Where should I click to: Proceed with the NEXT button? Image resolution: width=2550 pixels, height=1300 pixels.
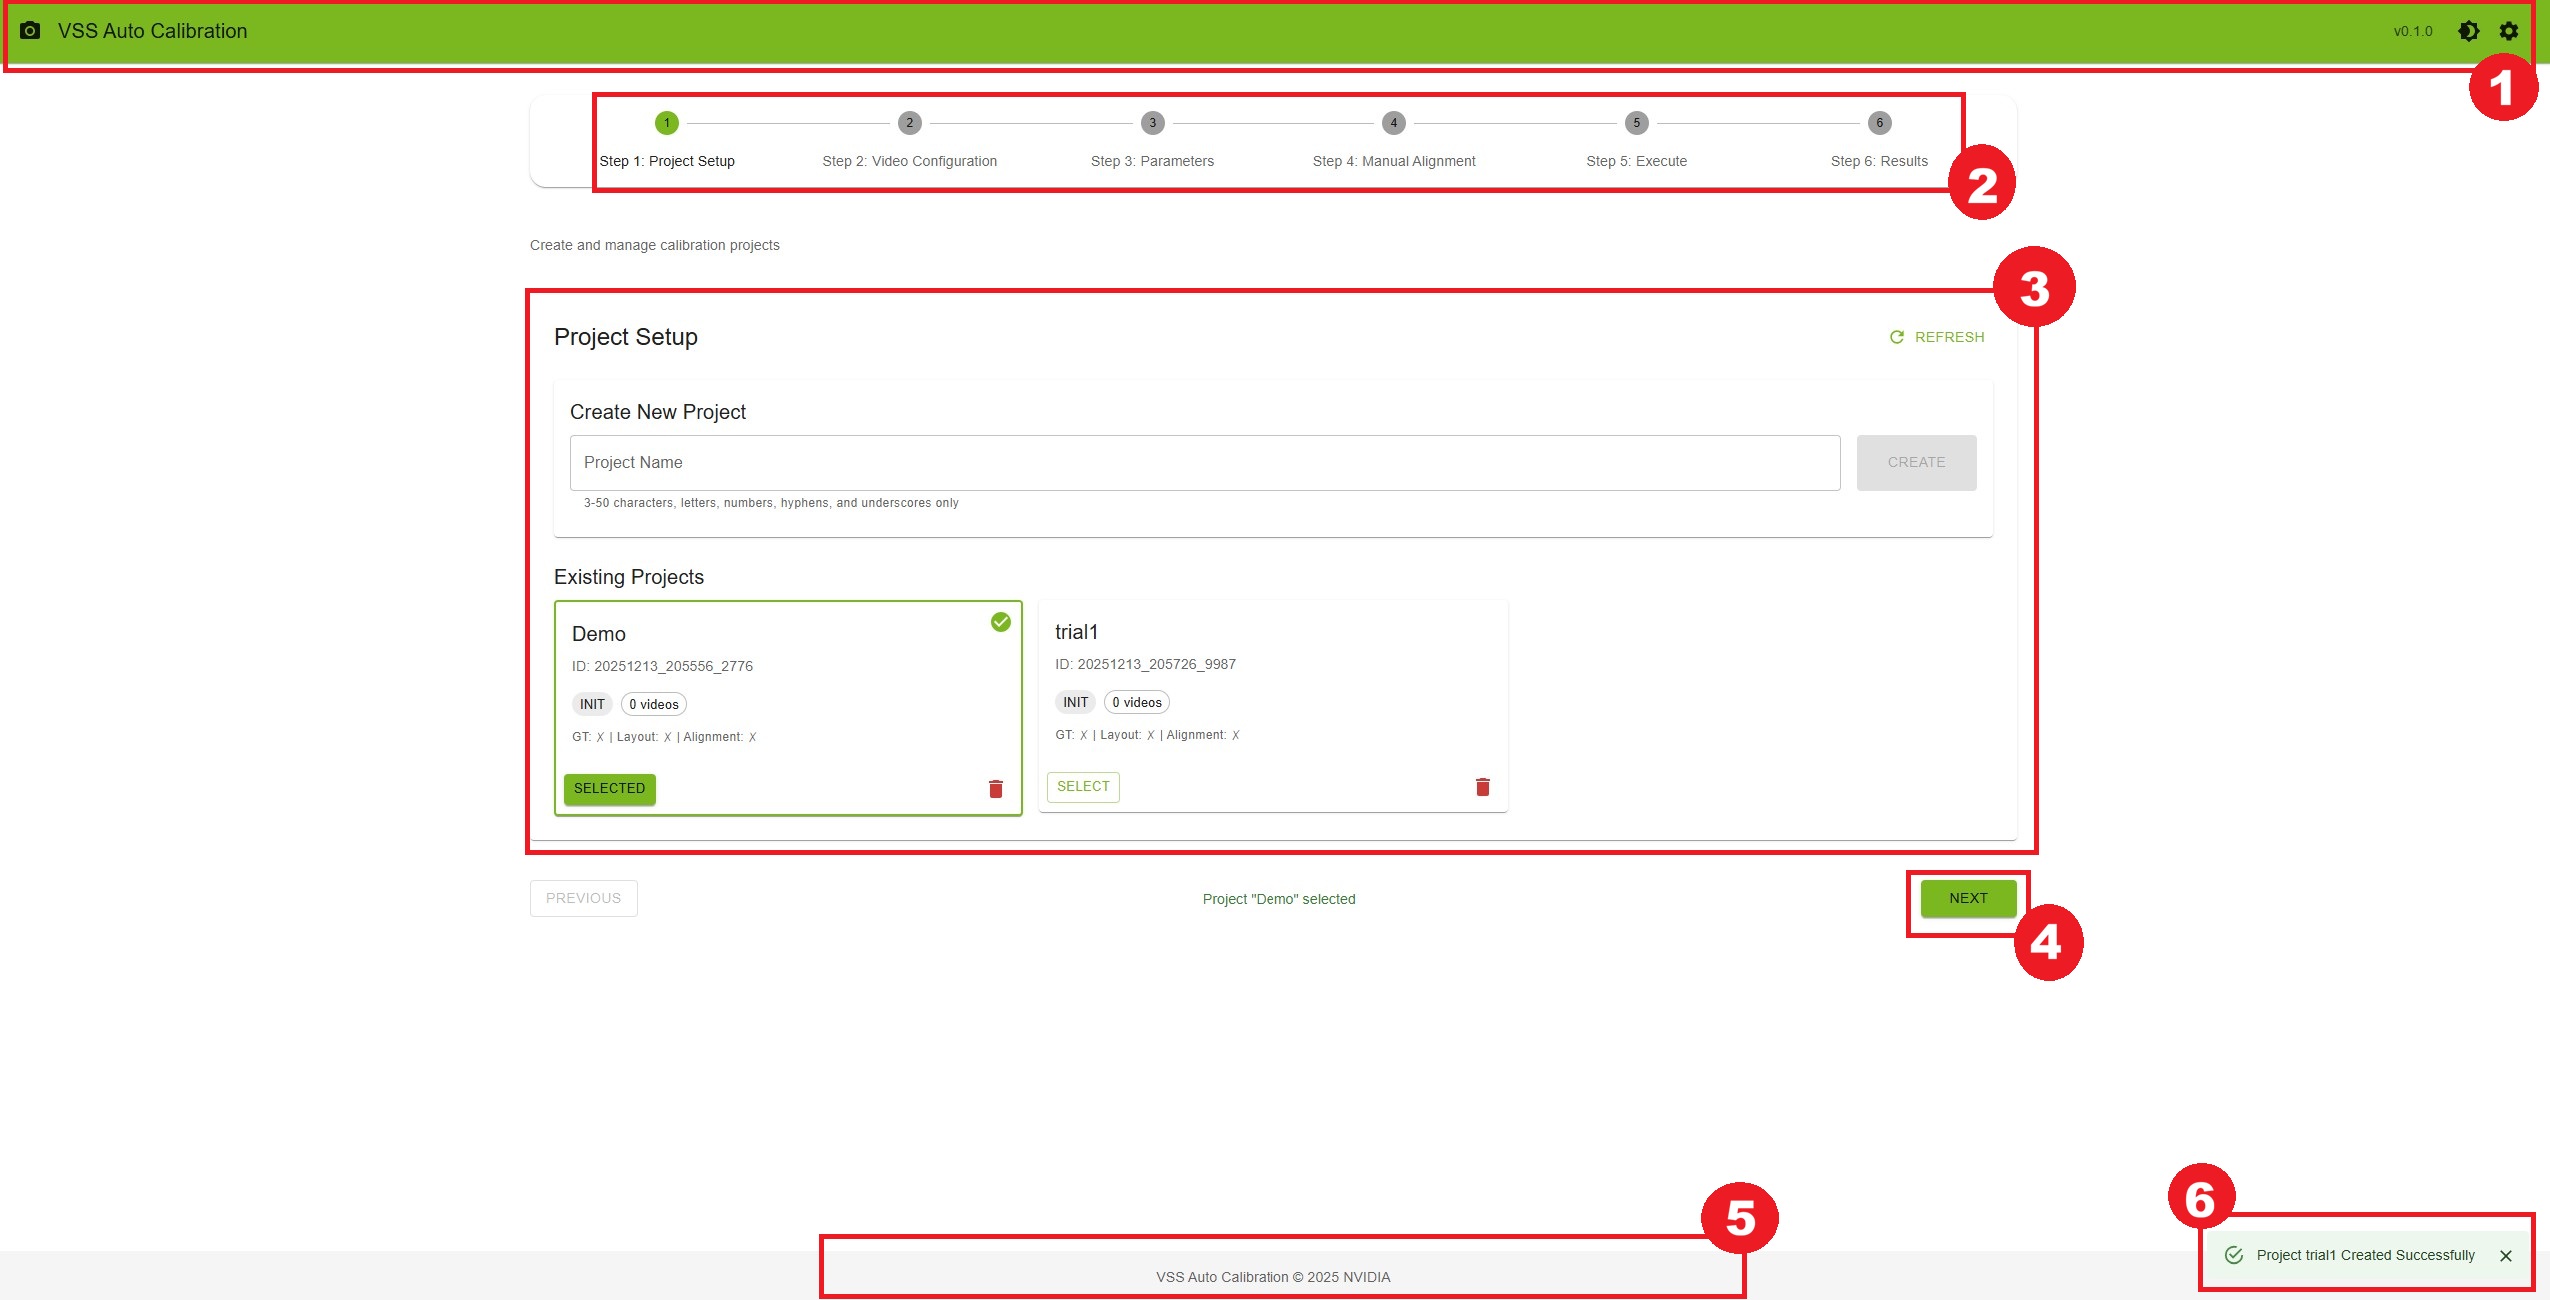(1967, 898)
